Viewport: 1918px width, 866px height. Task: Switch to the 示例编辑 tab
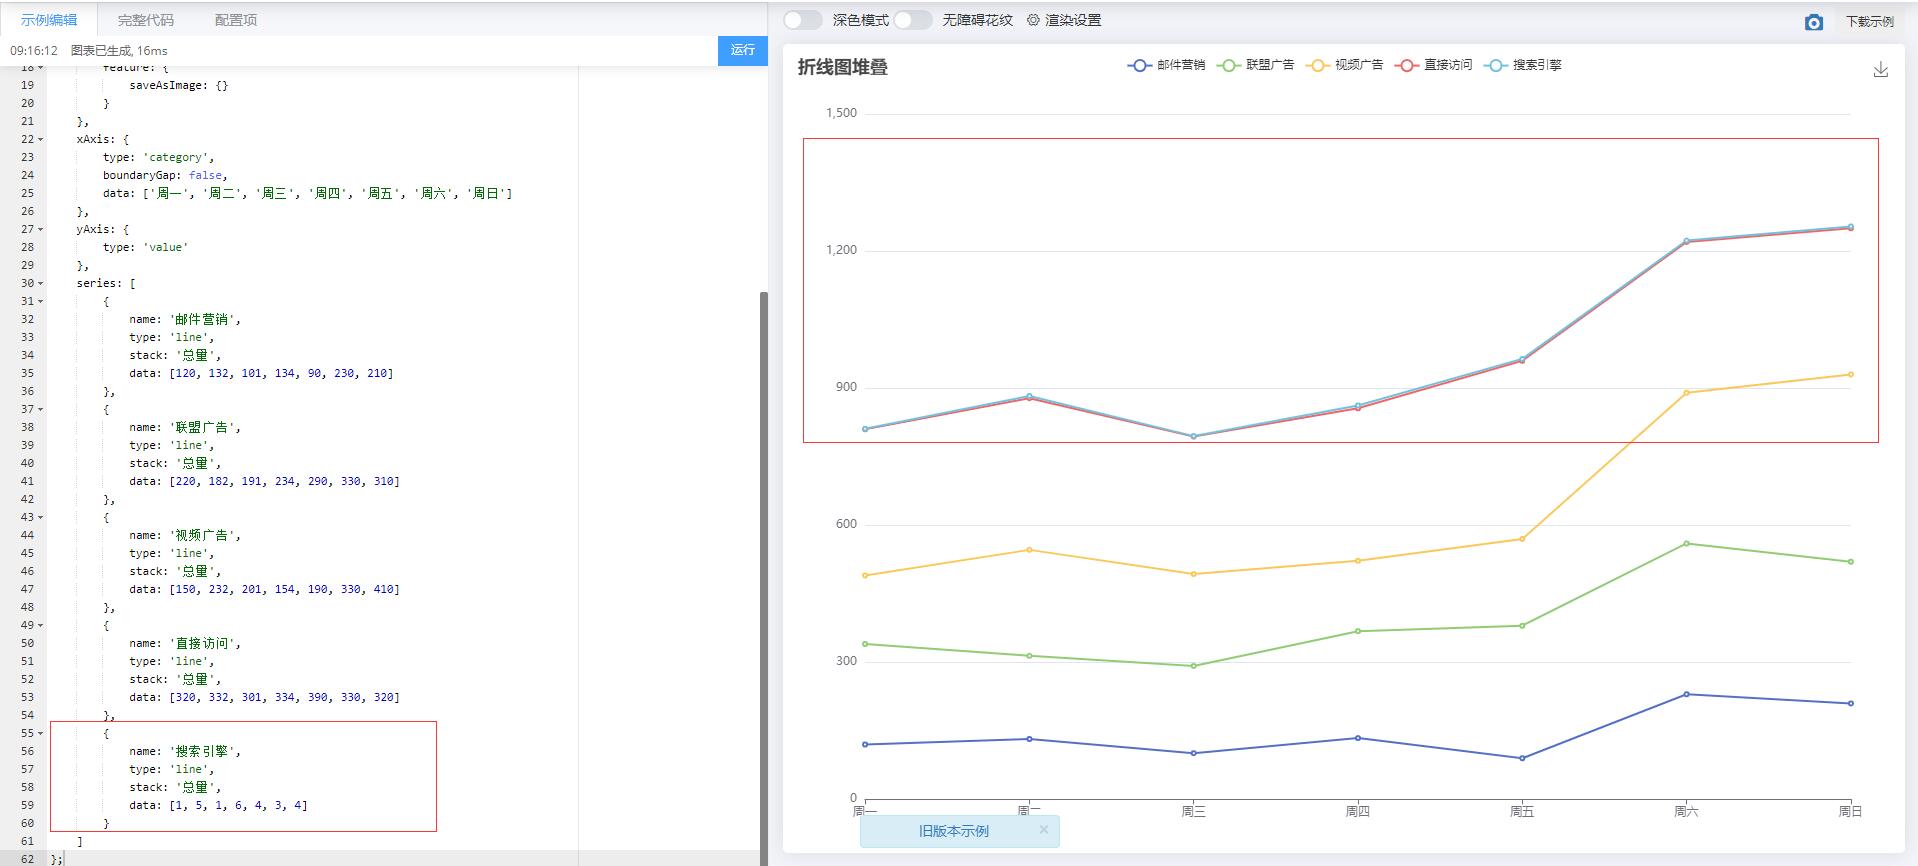pyautogui.click(x=49, y=20)
